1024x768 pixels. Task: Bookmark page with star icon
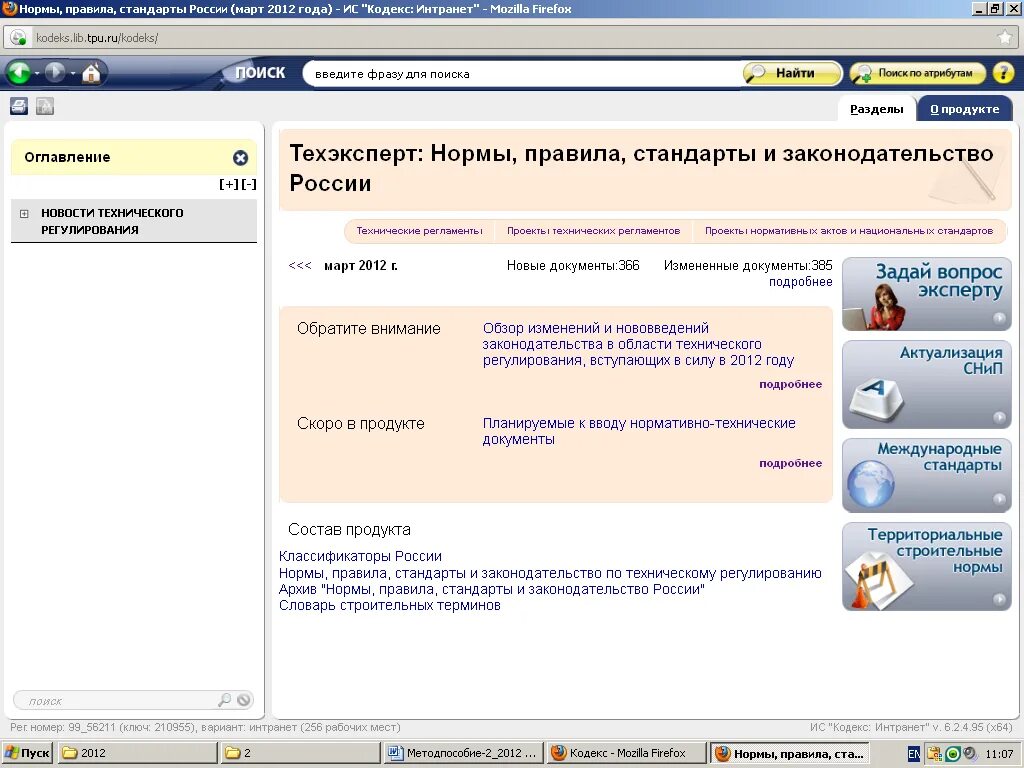click(x=1005, y=38)
